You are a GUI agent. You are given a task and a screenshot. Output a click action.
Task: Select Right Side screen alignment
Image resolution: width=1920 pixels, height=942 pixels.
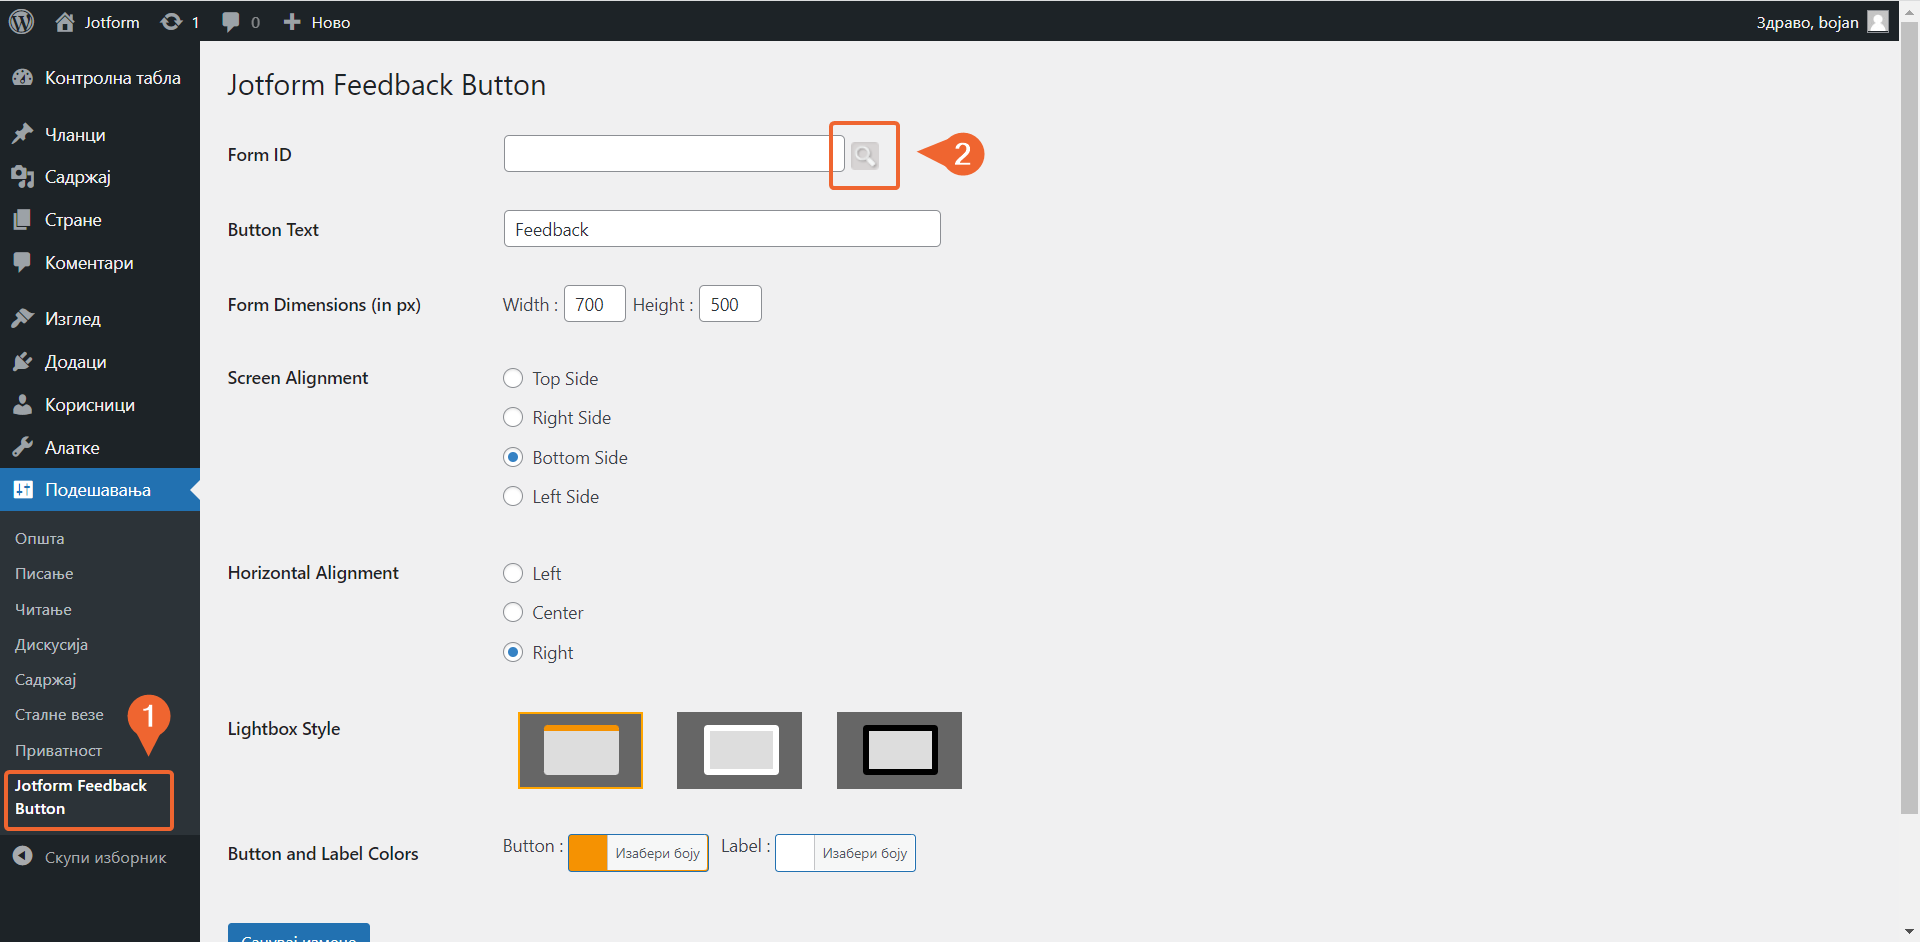tap(513, 417)
